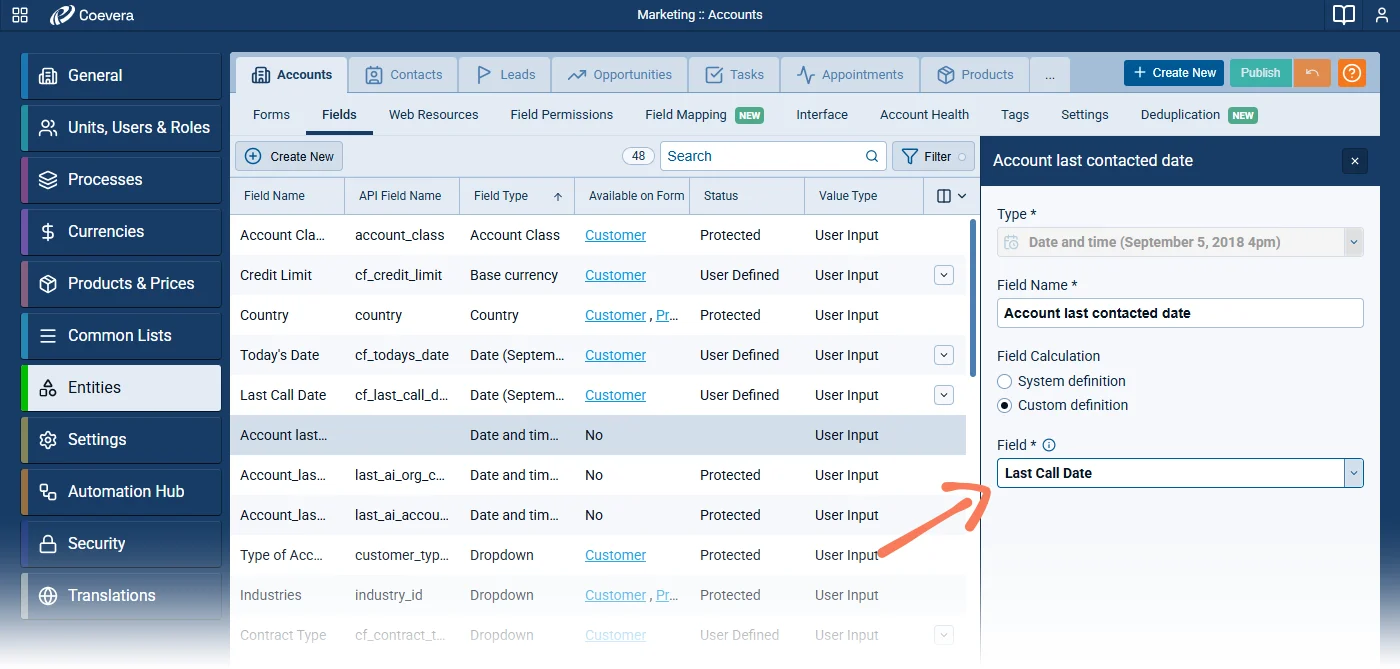Click the blue Create New button at top
The image size is (1400, 669).
click(x=1174, y=73)
